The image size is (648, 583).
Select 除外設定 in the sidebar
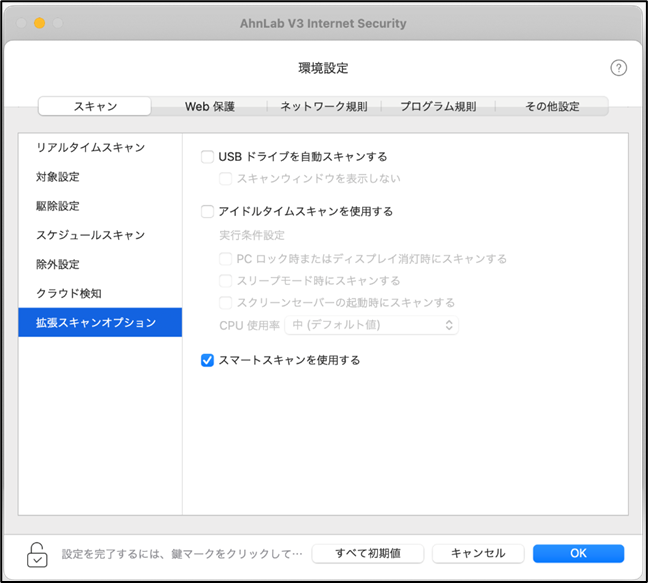[x=100, y=264]
